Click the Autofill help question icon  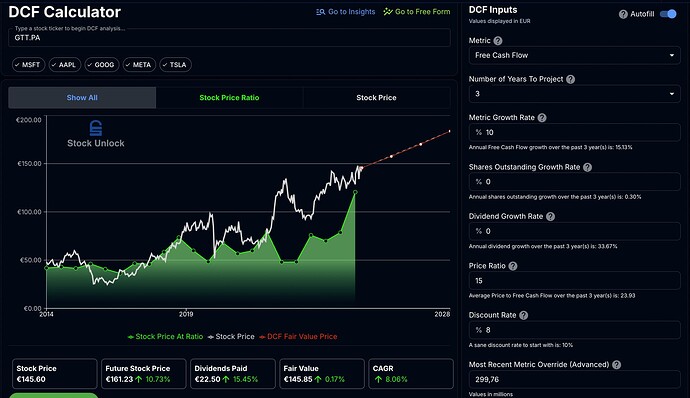623,14
